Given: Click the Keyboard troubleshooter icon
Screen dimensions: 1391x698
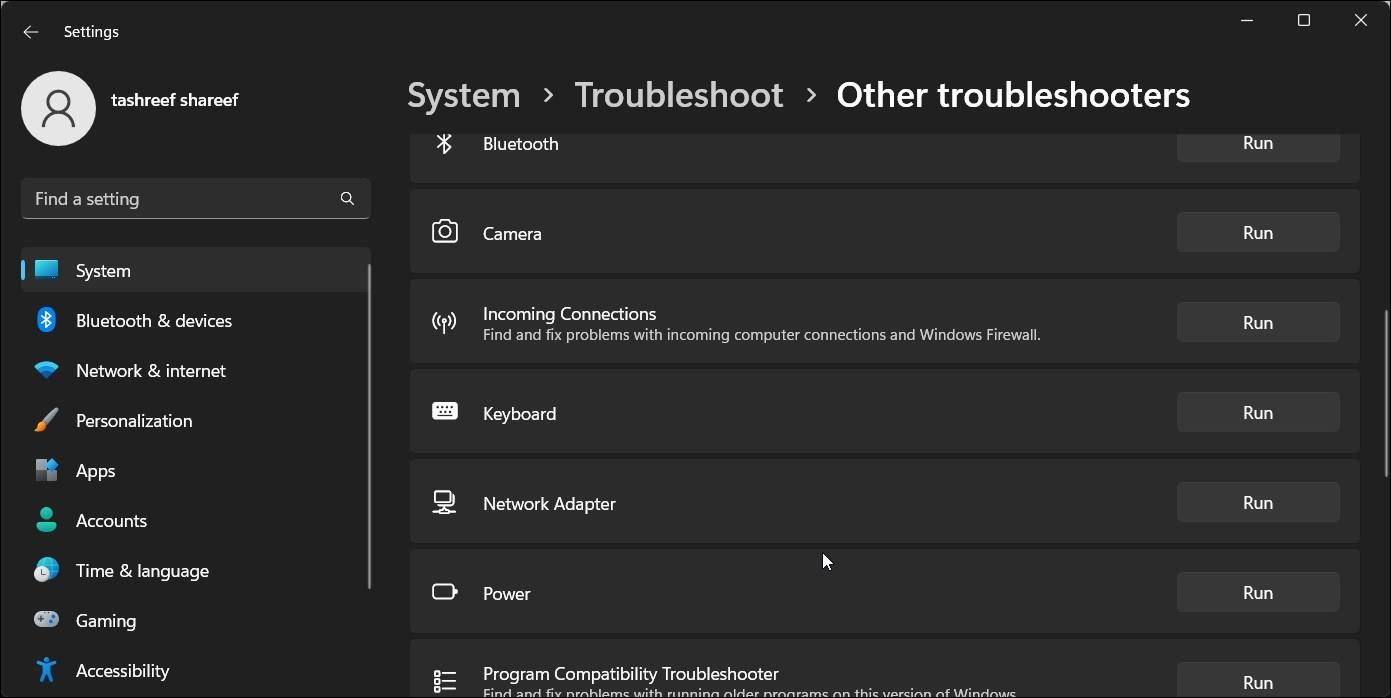Looking at the screenshot, I should (444, 410).
